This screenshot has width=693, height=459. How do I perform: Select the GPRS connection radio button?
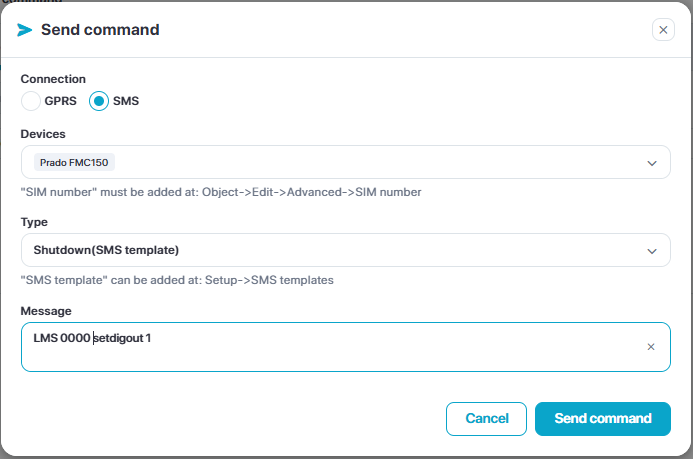[31, 101]
